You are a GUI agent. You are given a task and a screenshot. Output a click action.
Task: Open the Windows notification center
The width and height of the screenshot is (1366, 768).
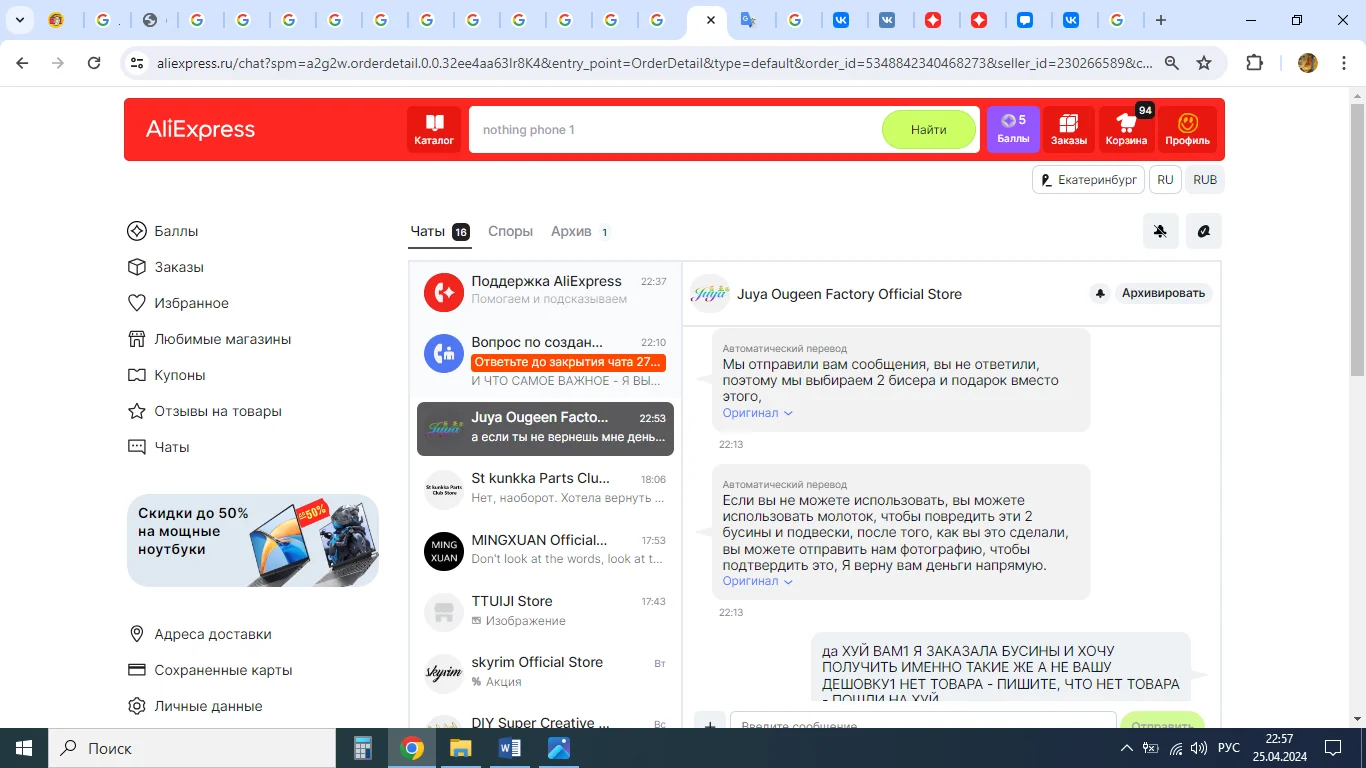click(x=1333, y=748)
